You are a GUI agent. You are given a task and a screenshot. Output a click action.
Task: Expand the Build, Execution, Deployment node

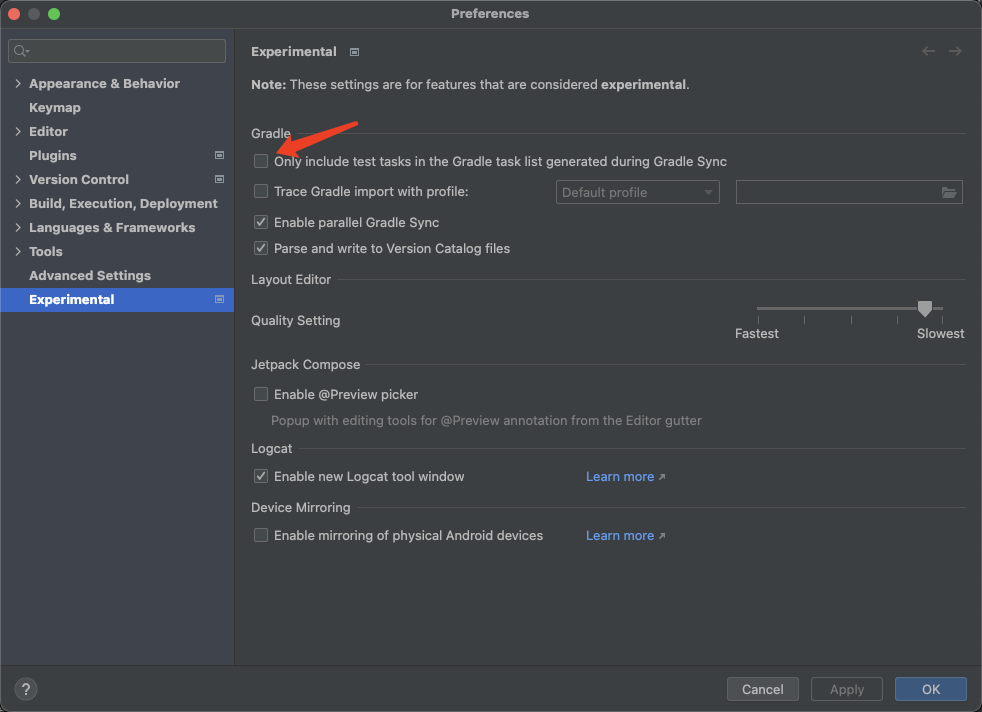point(18,203)
